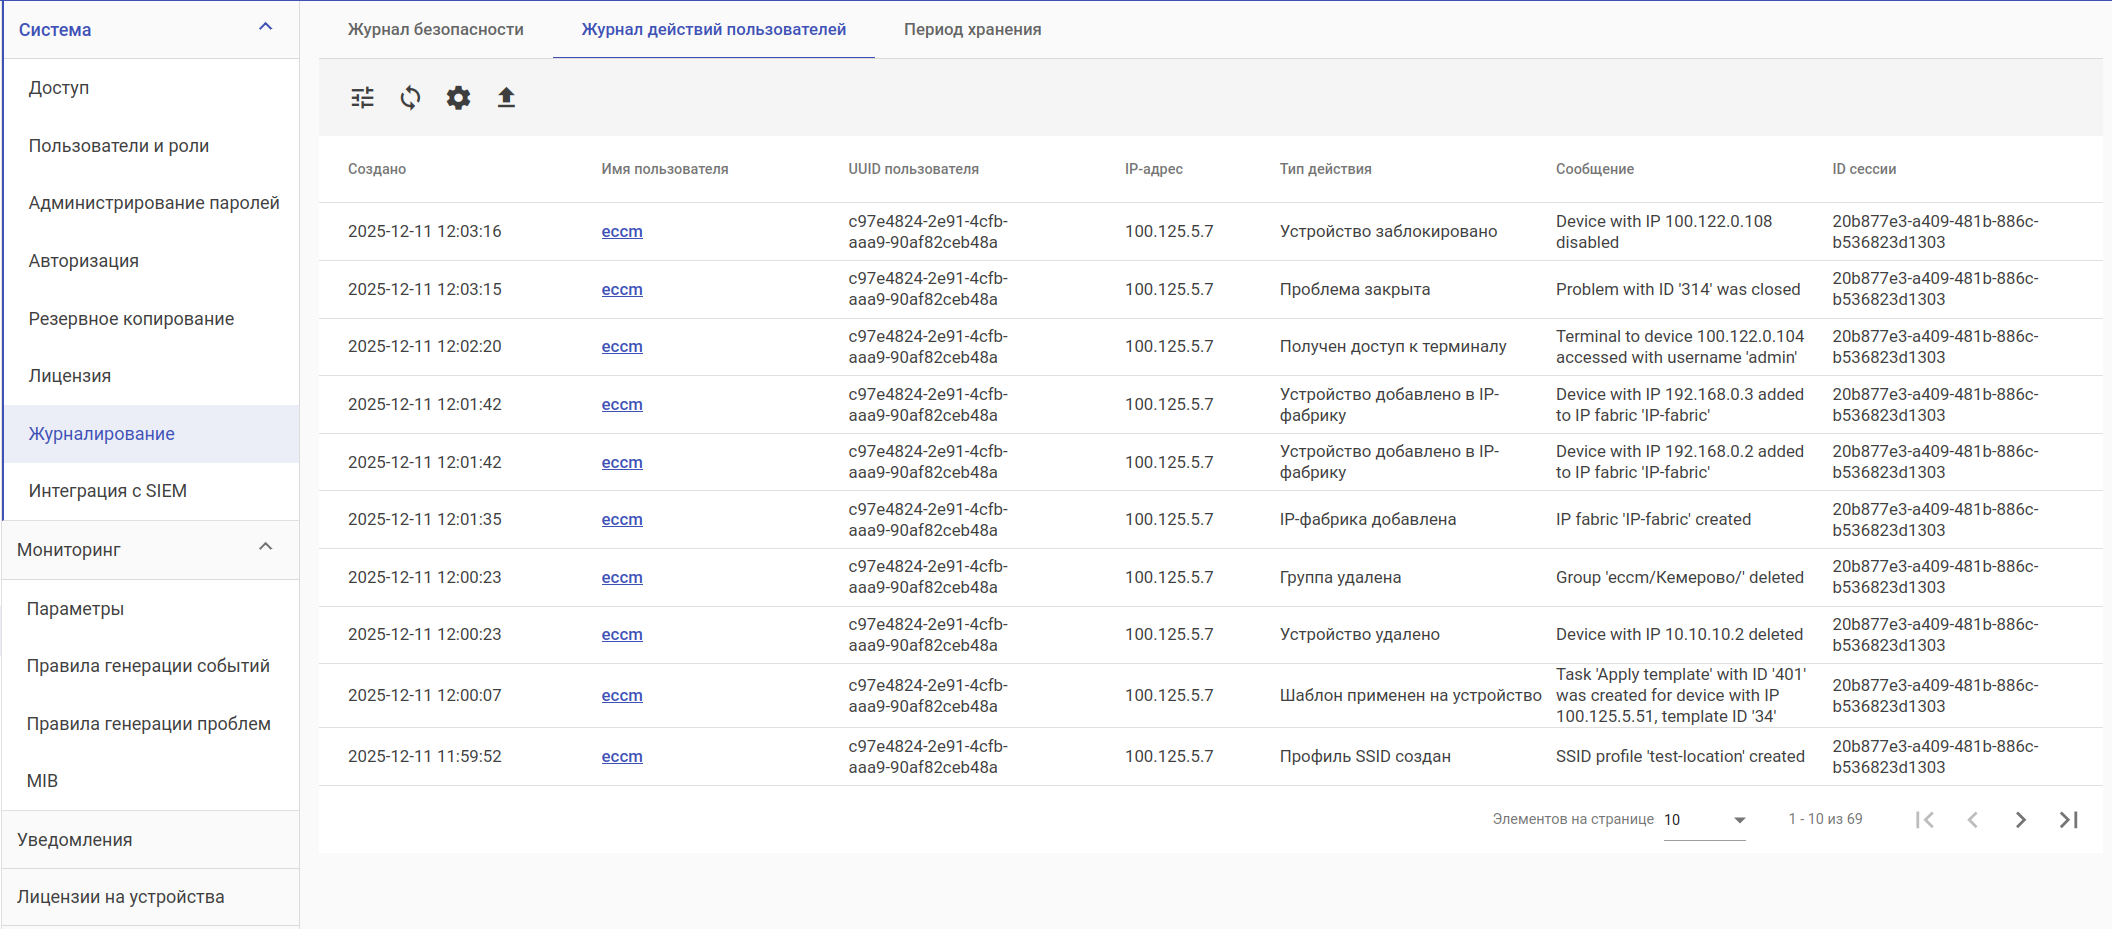
Task: Collapse the Мониторинг section
Action: click(265, 547)
